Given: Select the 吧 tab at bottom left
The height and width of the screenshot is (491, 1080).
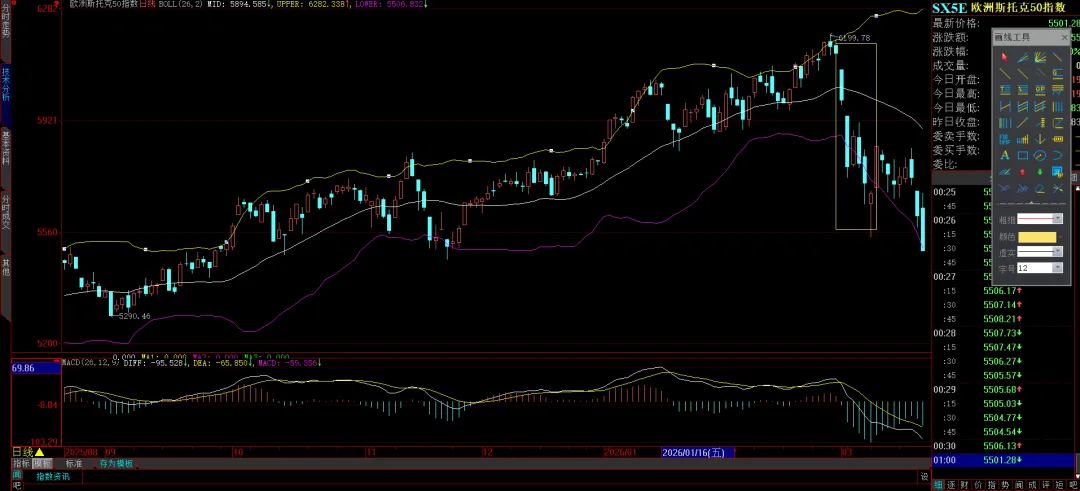Looking at the screenshot, I should pos(17,485).
